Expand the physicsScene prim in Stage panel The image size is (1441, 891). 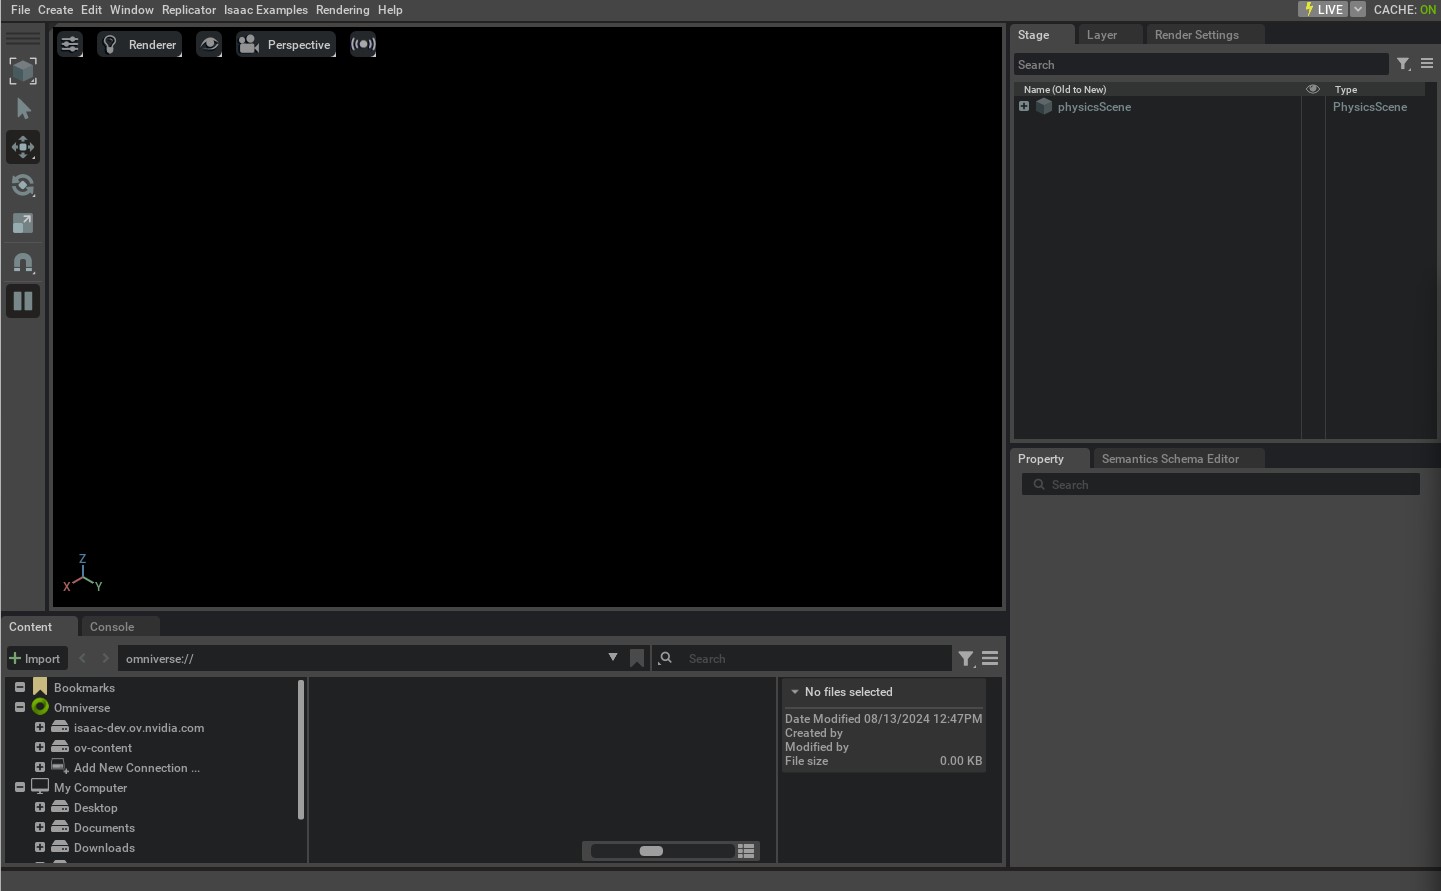pyautogui.click(x=1024, y=106)
